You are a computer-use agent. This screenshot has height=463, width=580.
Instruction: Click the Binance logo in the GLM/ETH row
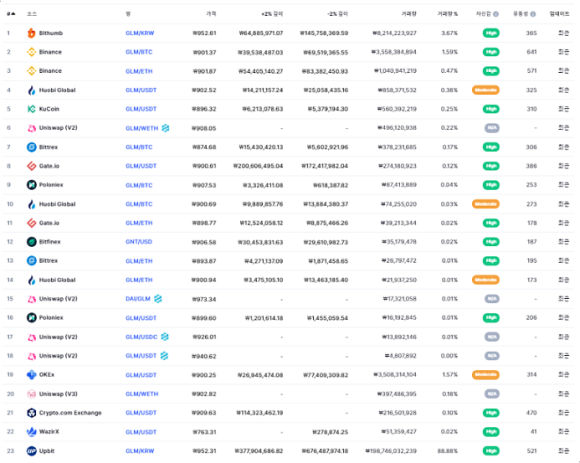click(31, 71)
